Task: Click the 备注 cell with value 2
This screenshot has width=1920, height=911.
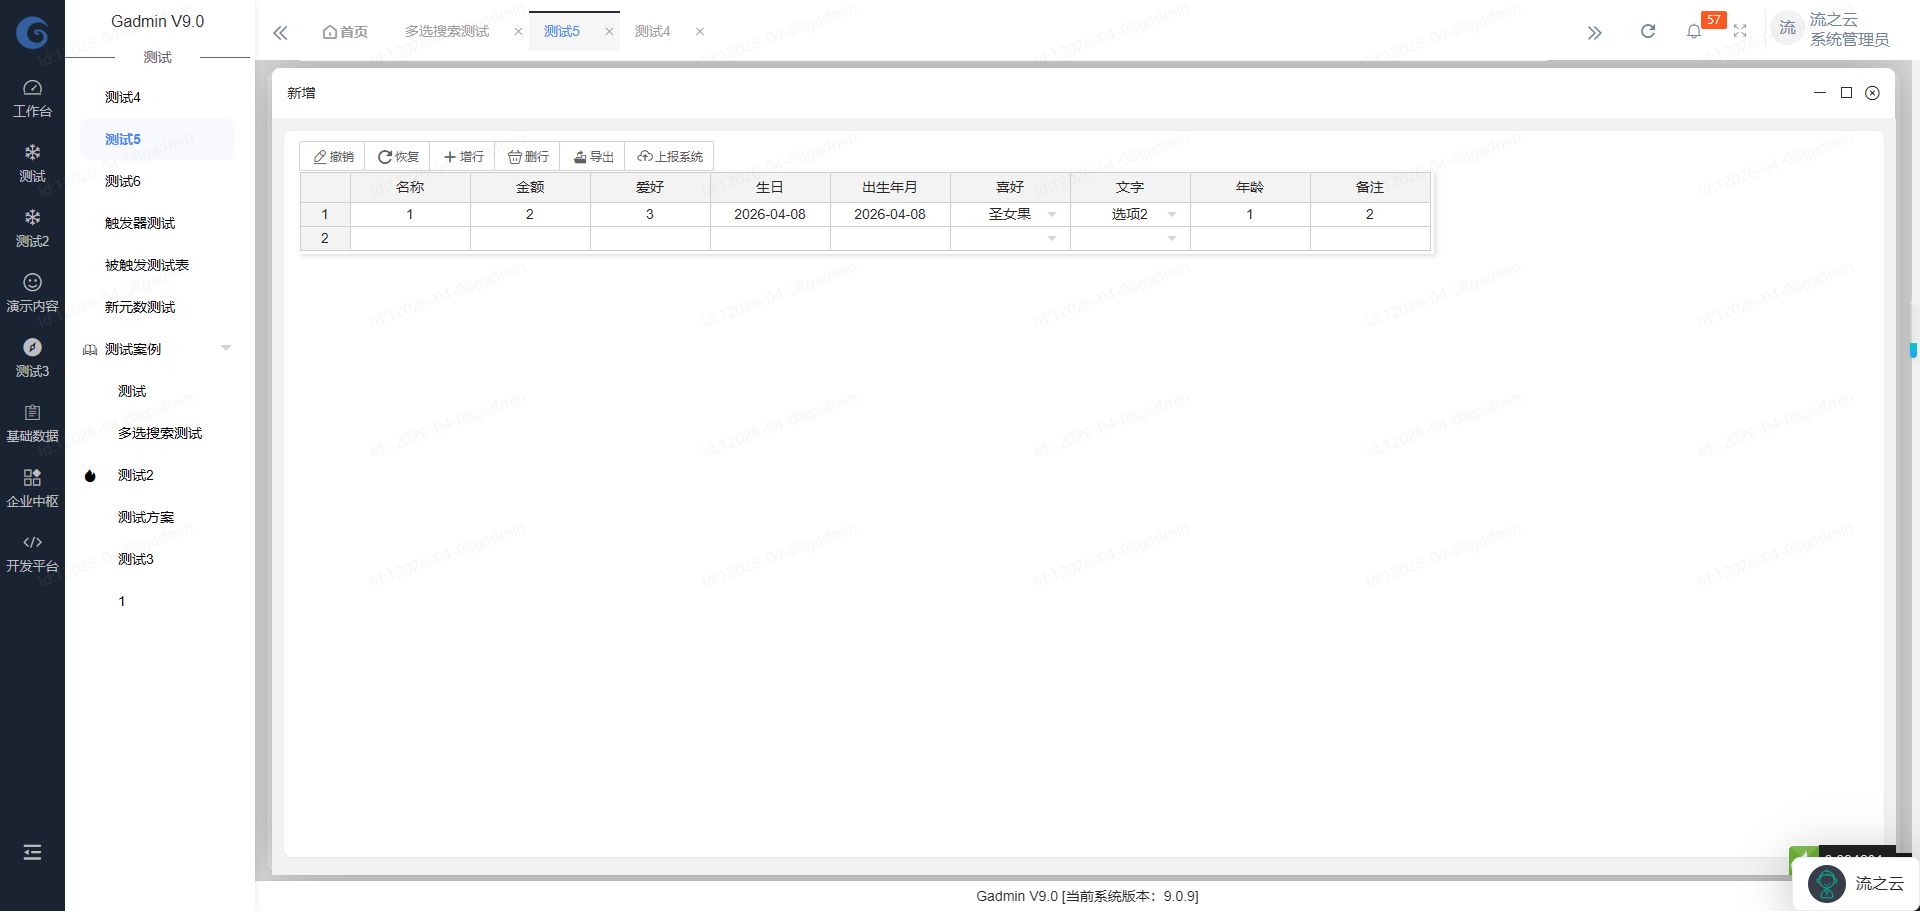Action: point(1370,214)
